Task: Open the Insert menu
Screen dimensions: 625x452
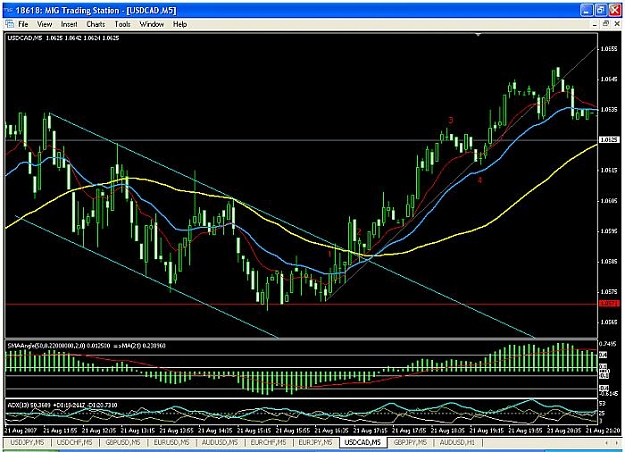Action: tap(69, 24)
